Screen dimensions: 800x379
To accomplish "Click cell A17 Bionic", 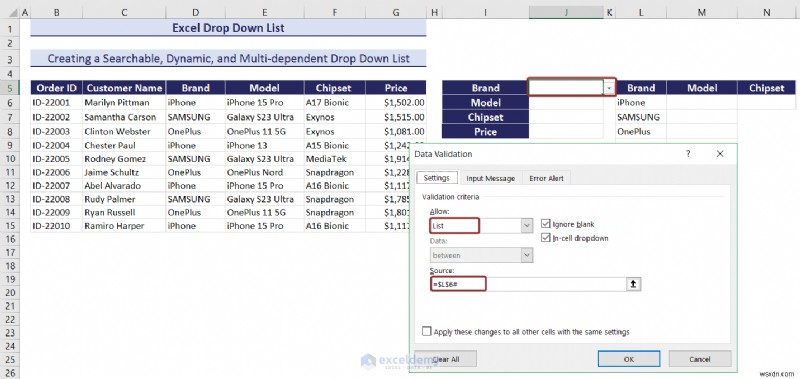I will [335, 103].
